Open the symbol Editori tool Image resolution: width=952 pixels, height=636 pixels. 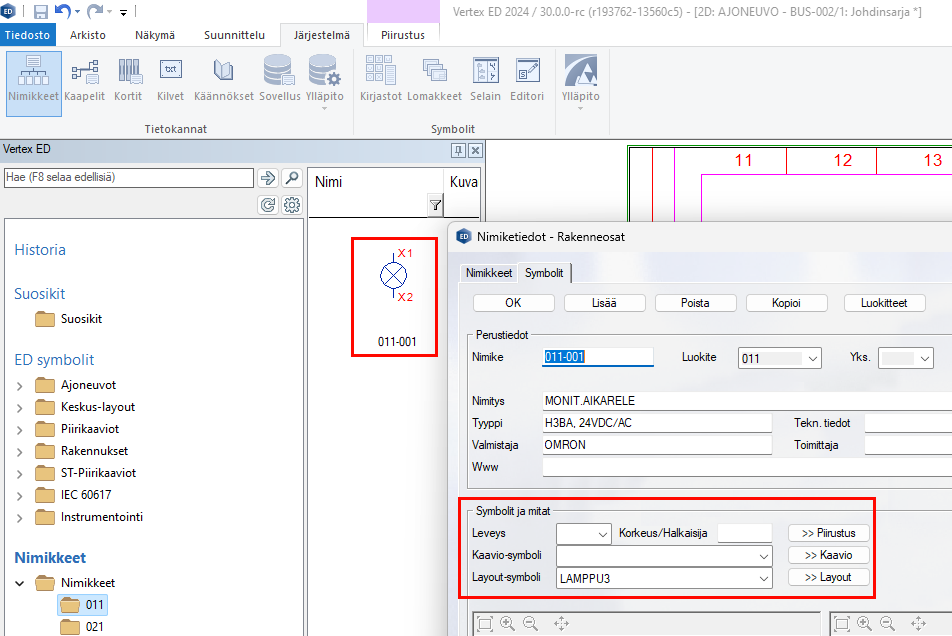click(527, 78)
